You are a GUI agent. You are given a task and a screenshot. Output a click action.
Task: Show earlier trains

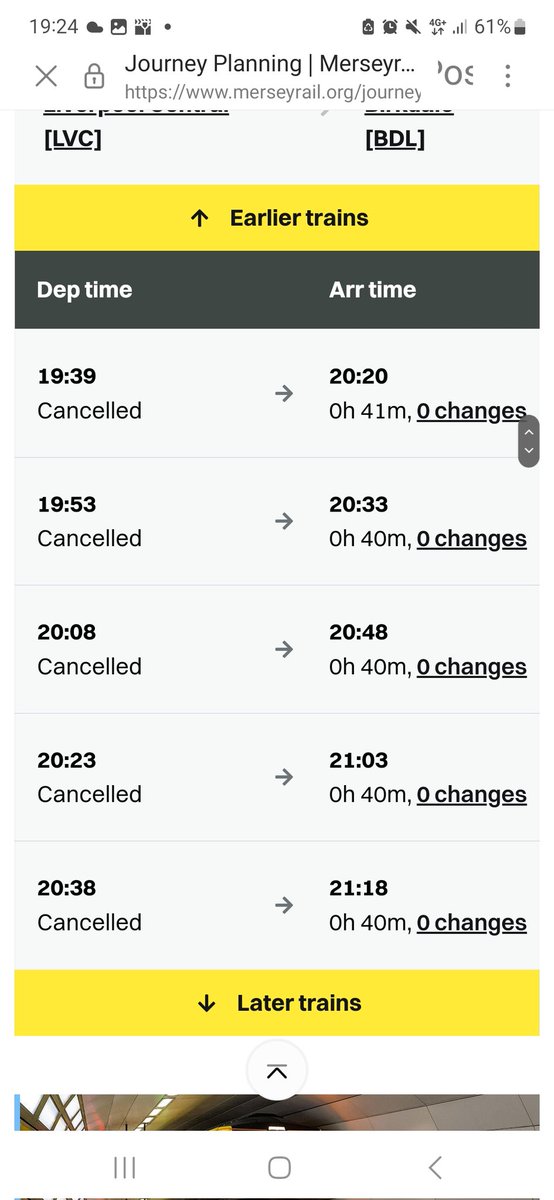pos(277,218)
